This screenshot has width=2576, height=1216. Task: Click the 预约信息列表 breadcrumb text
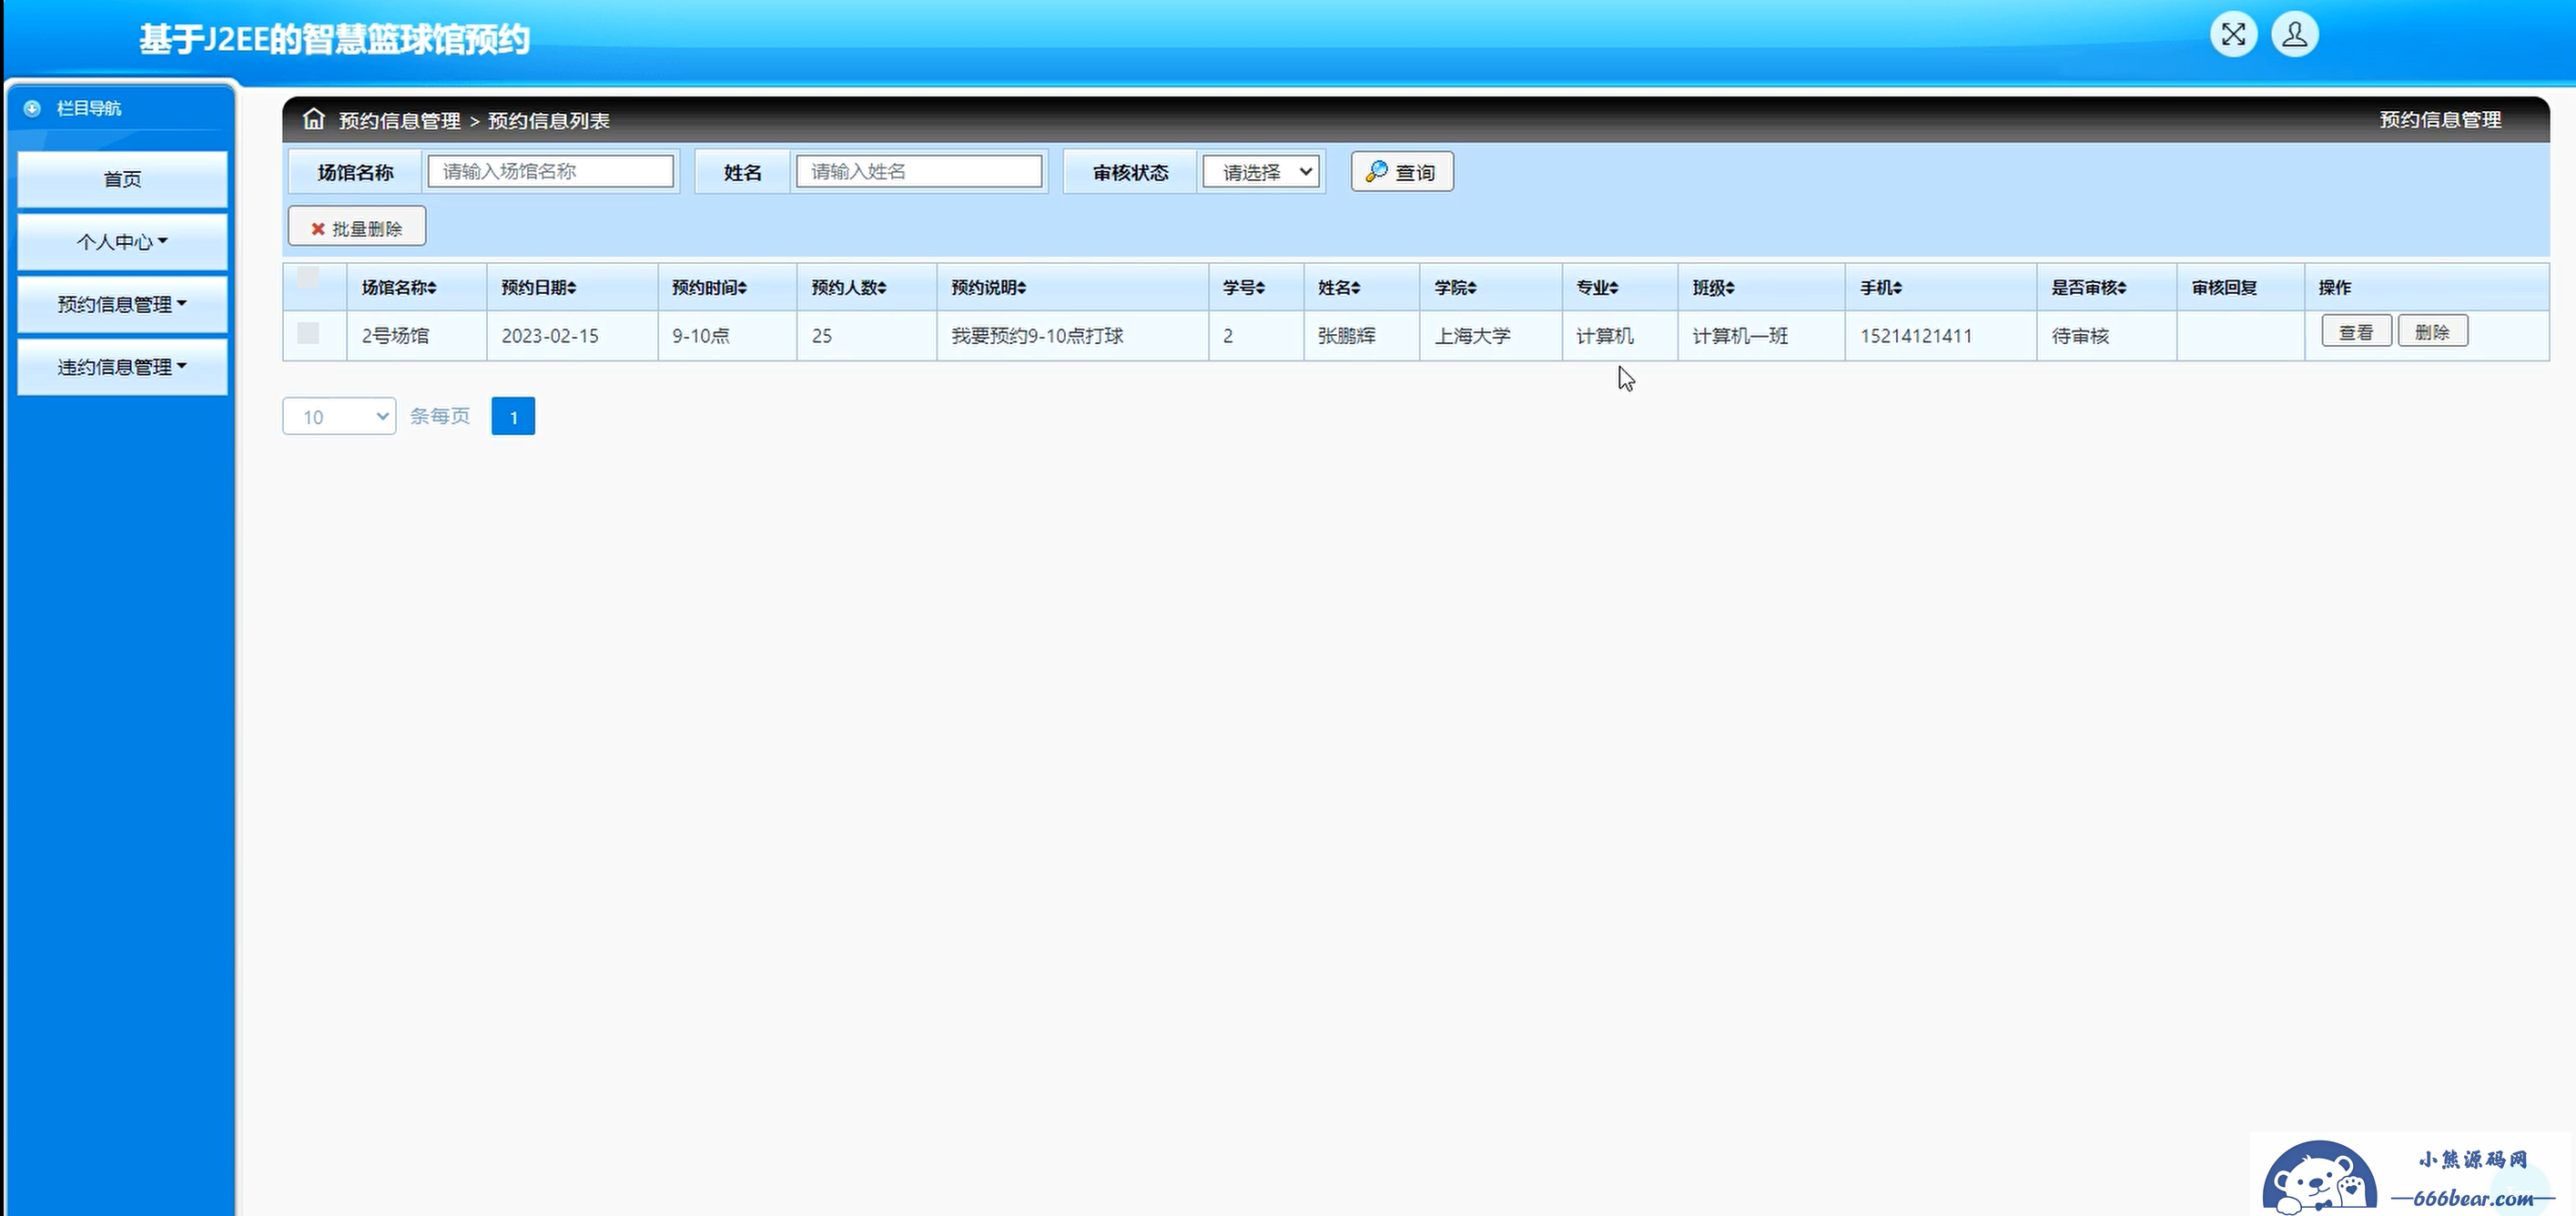click(548, 120)
